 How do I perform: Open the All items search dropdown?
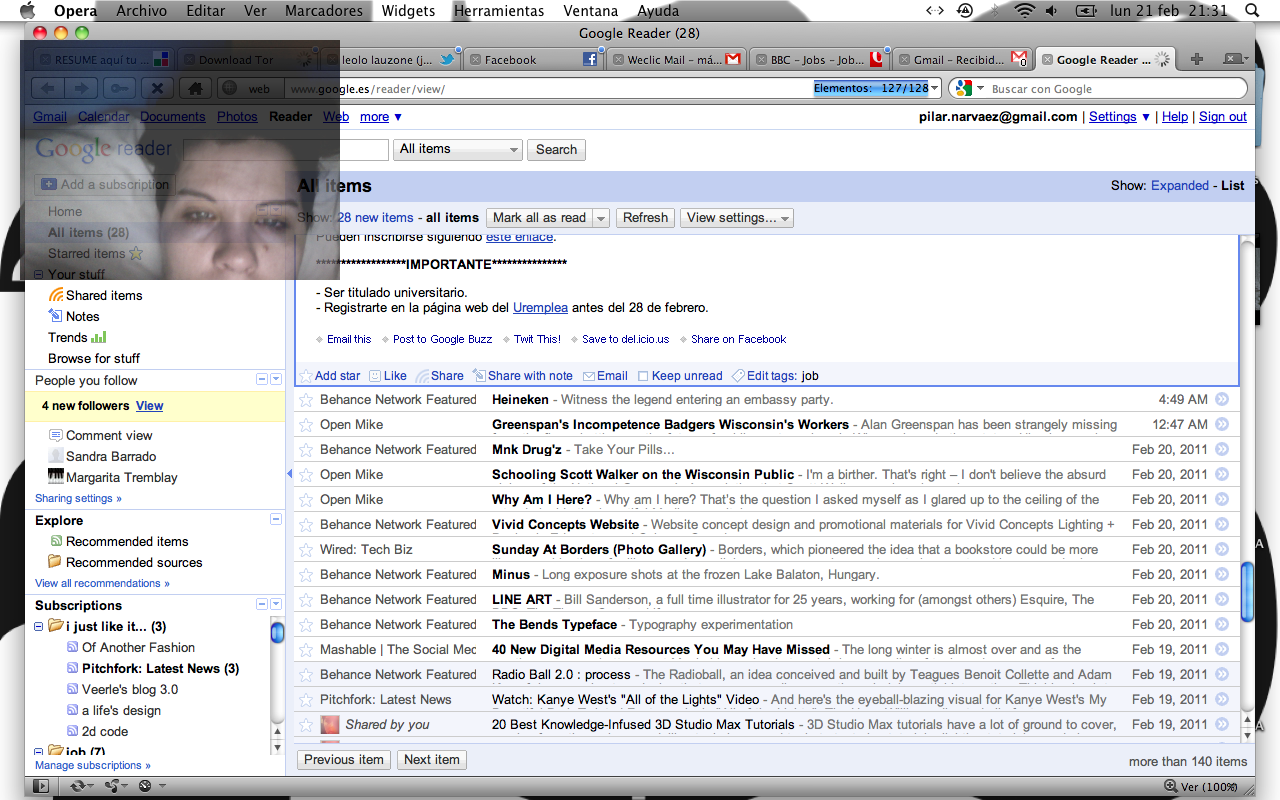pyautogui.click(x=459, y=149)
